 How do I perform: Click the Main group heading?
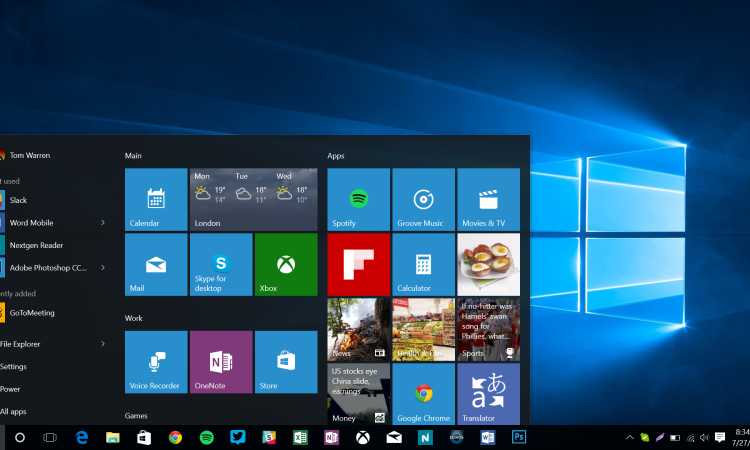(x=133, y=155)
